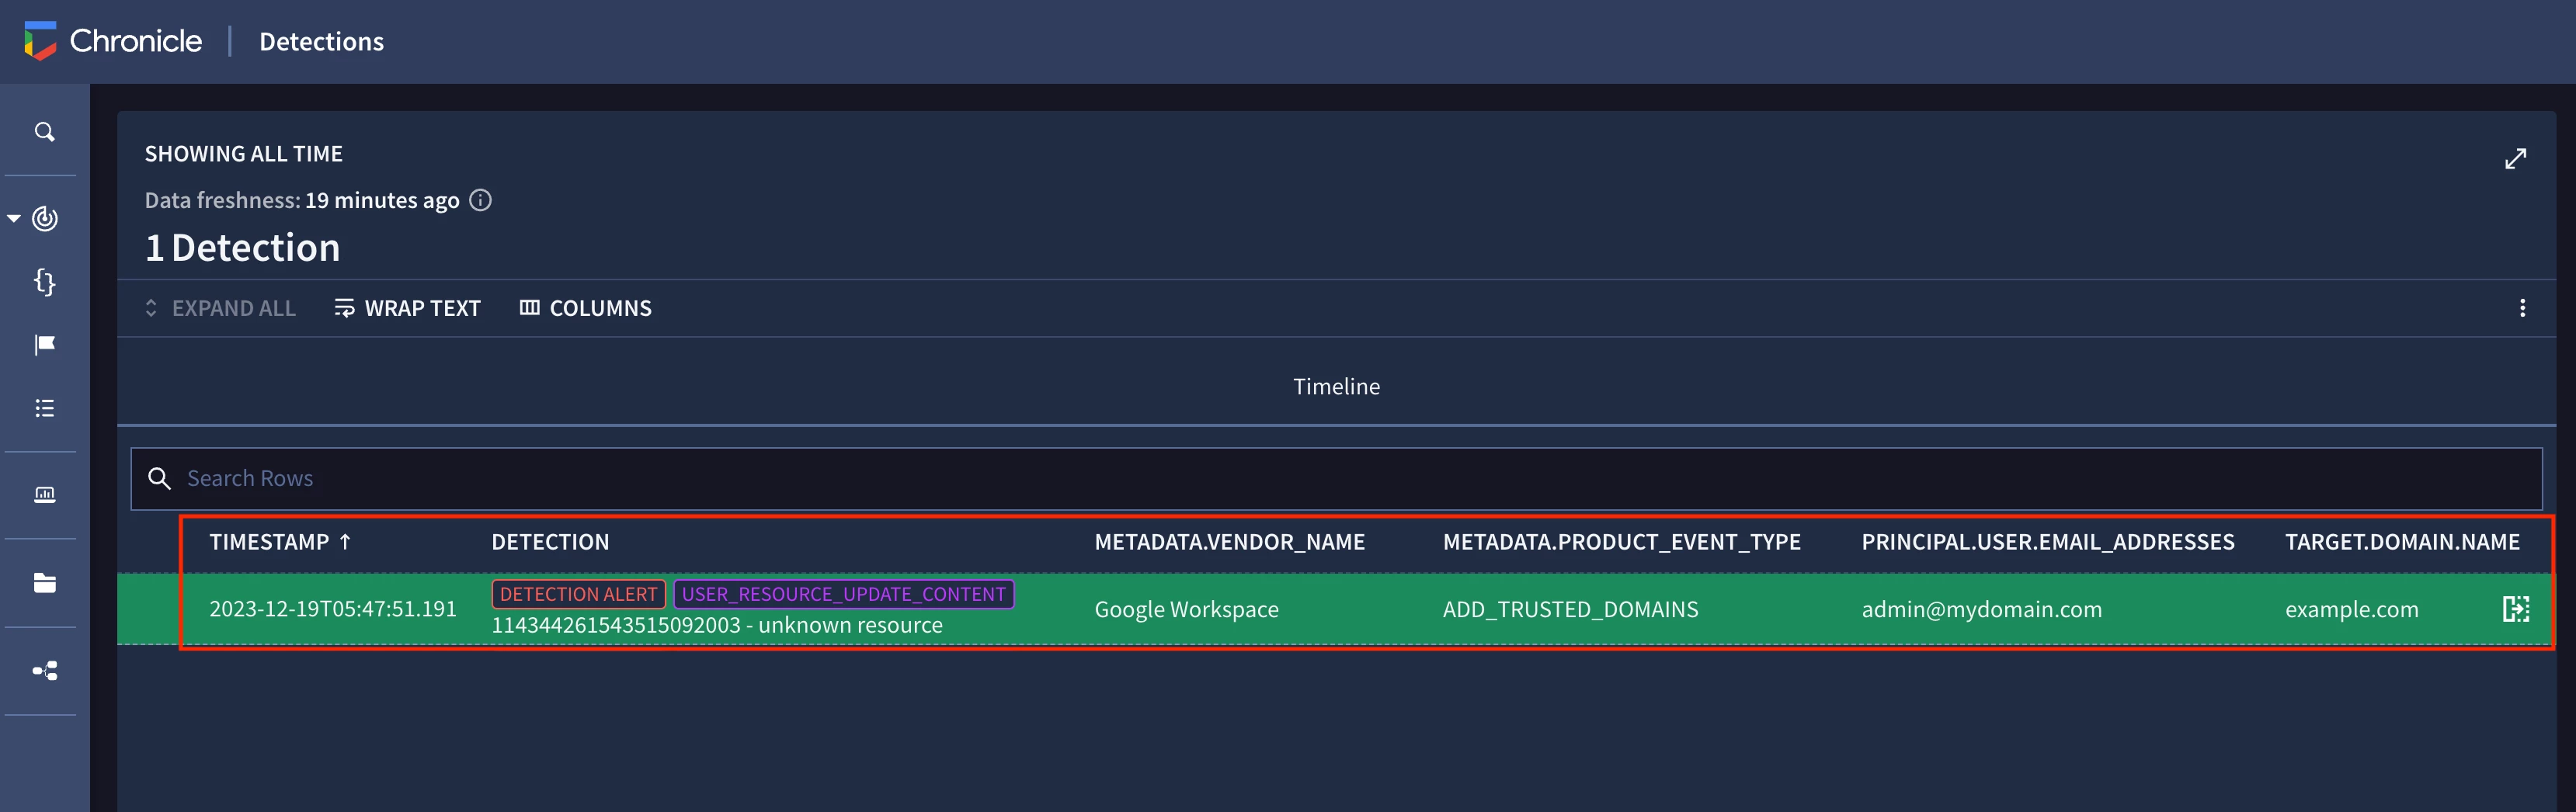Click the USER_RESOURCE_UPDATE_CONTENT tag
This screenshot has height=812, width=2576.
(x=844, y=594)
